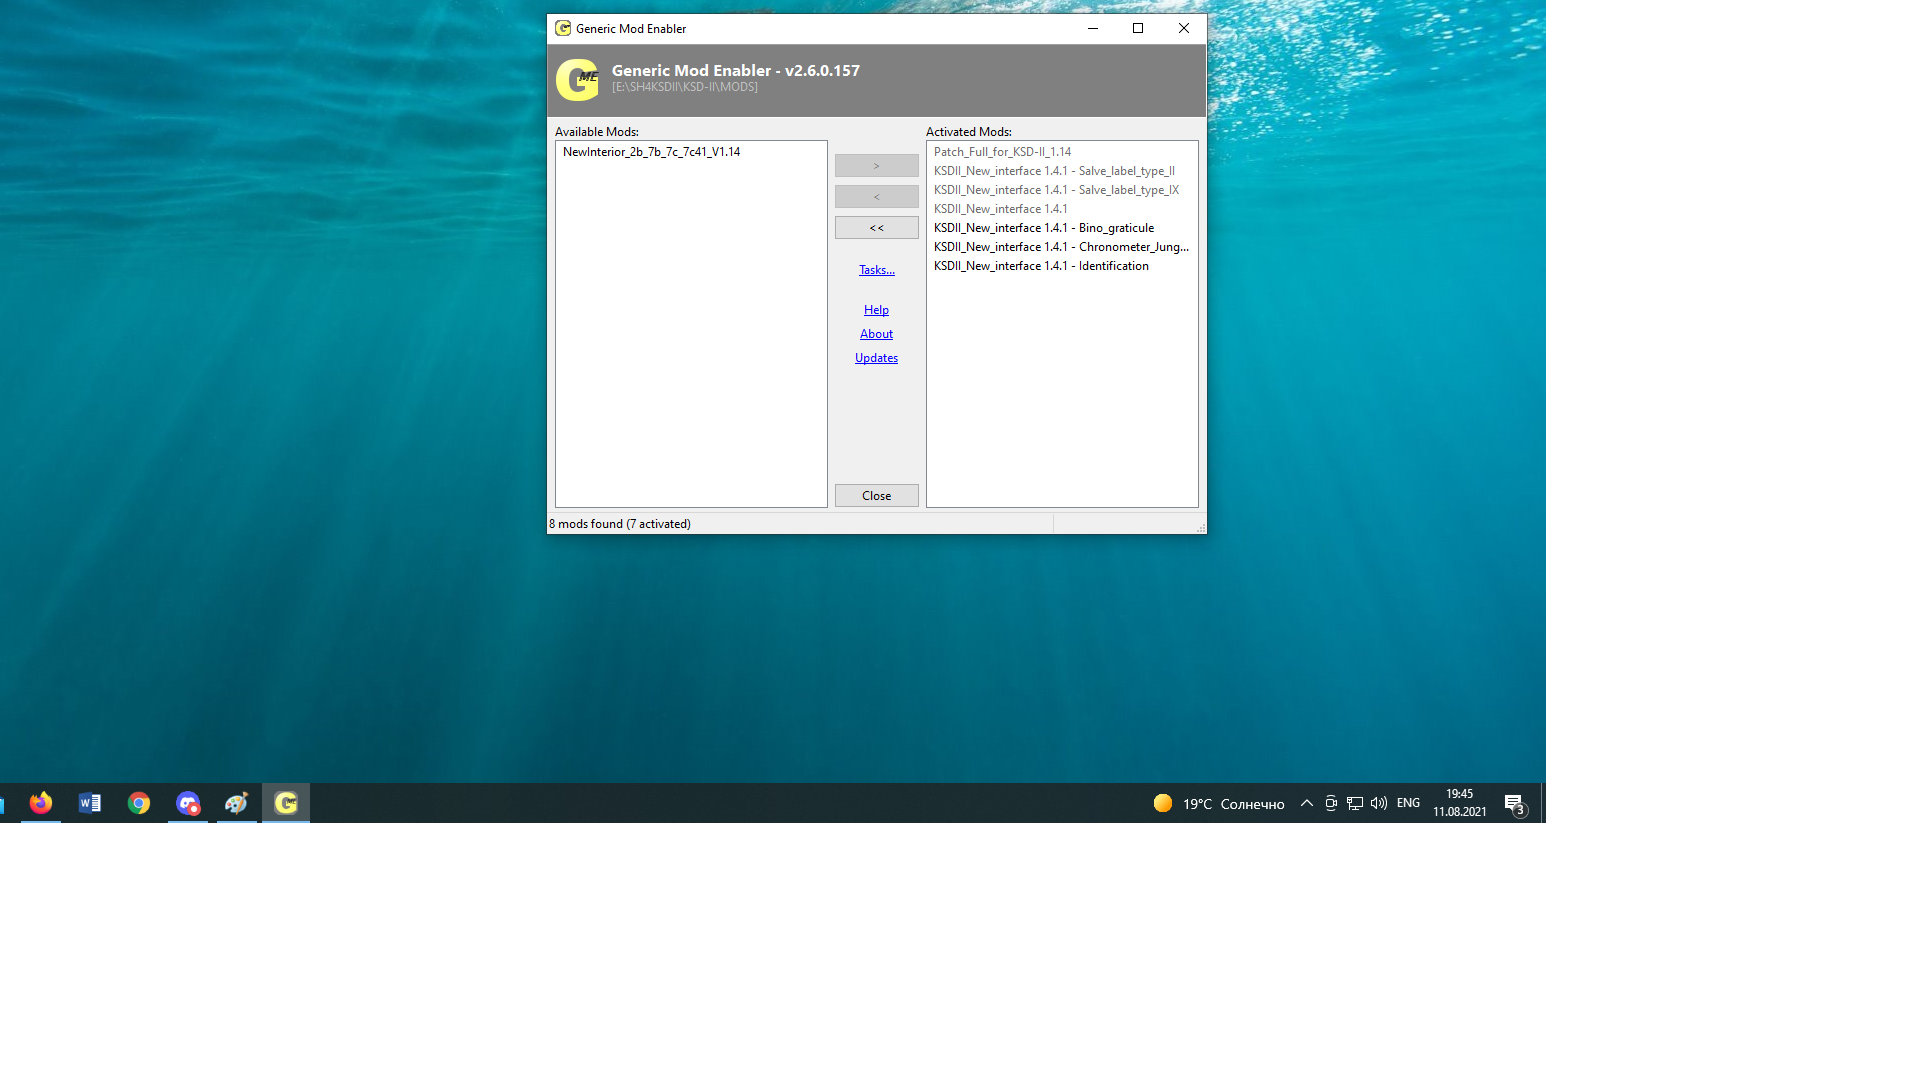The height and width of the screenshot is (1080, 1920).
Task: Click the window resize grip in the status bar
Action: point(1200,527)
